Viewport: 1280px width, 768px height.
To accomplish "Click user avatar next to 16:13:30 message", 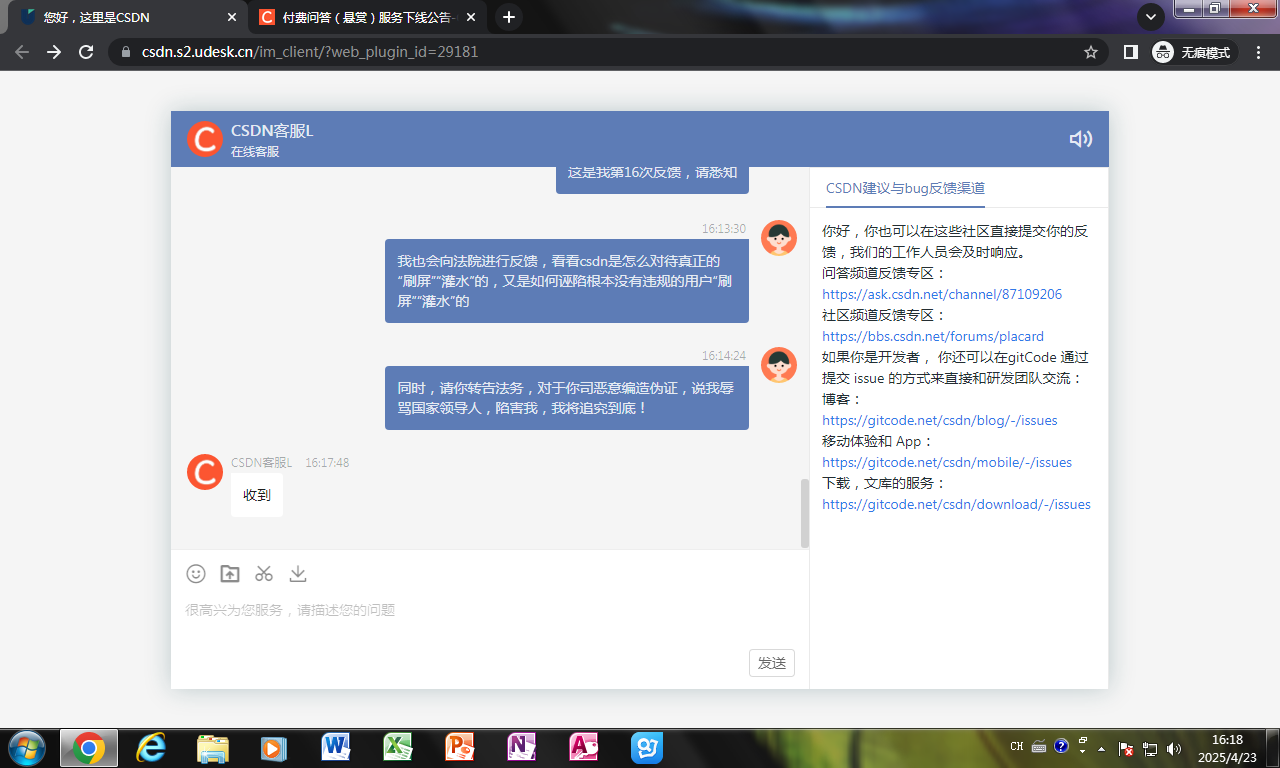I will point(779,238).
